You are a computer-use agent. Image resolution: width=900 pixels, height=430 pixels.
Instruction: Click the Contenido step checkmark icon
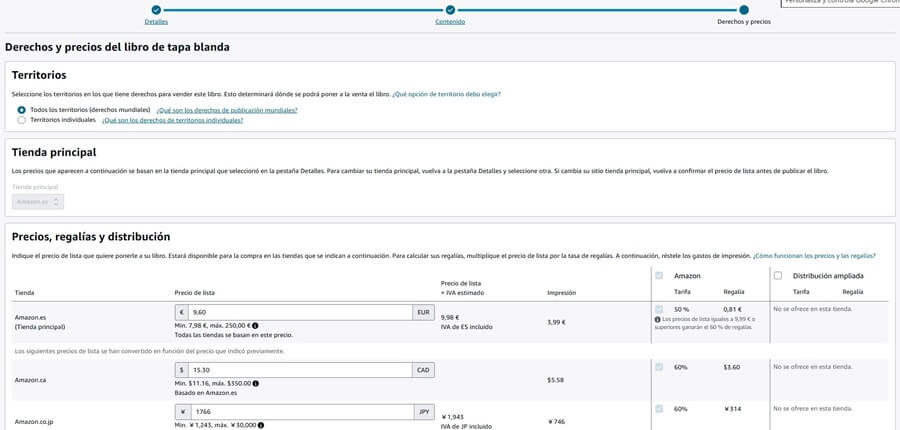click(x=450, y=10)
